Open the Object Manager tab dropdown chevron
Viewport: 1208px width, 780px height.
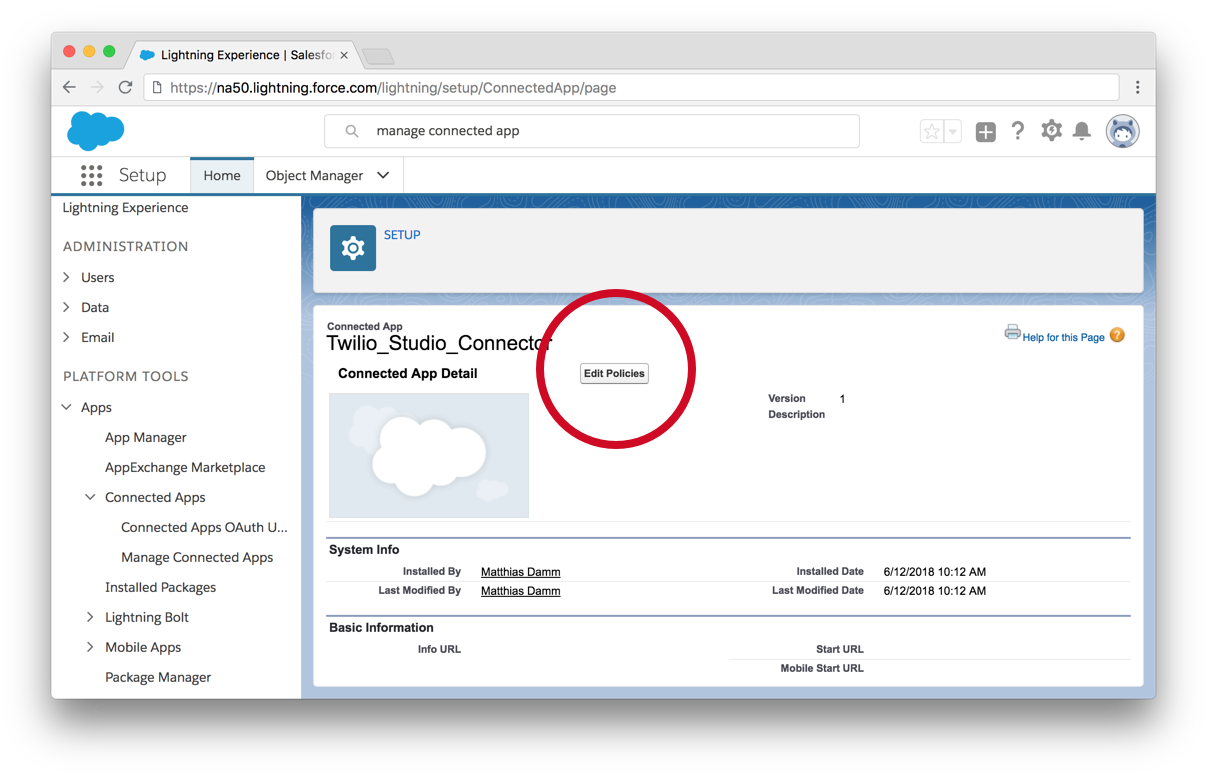[x=383, y=175]
